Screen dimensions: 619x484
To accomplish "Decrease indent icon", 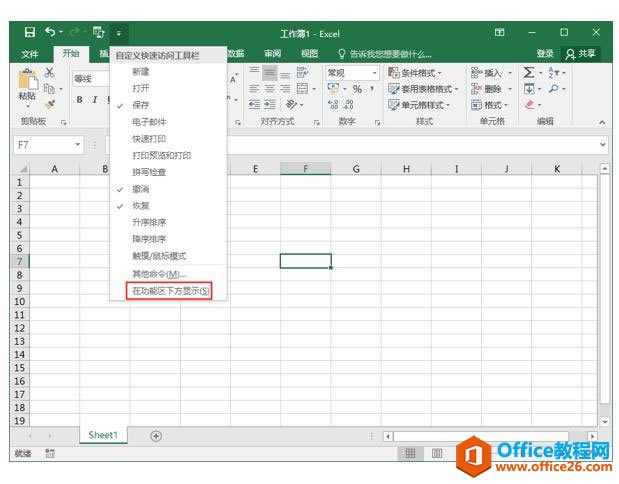I will pyautogui.click(x=255, y=105).
